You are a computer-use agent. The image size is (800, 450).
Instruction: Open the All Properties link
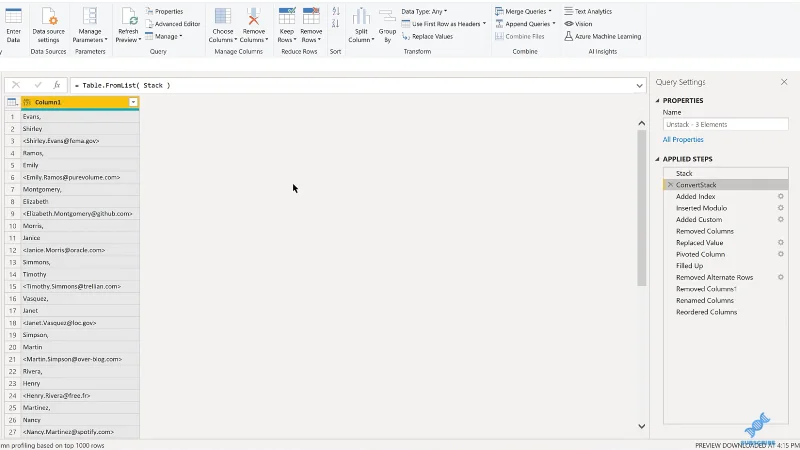683,139
